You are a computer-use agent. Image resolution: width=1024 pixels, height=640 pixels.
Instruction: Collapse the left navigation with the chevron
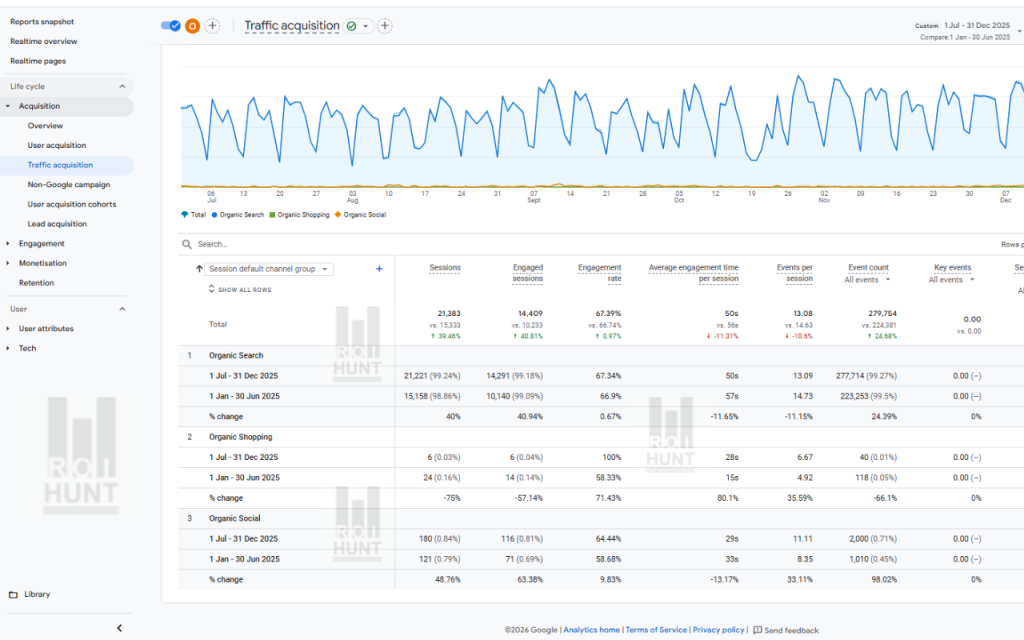[119, 626]
